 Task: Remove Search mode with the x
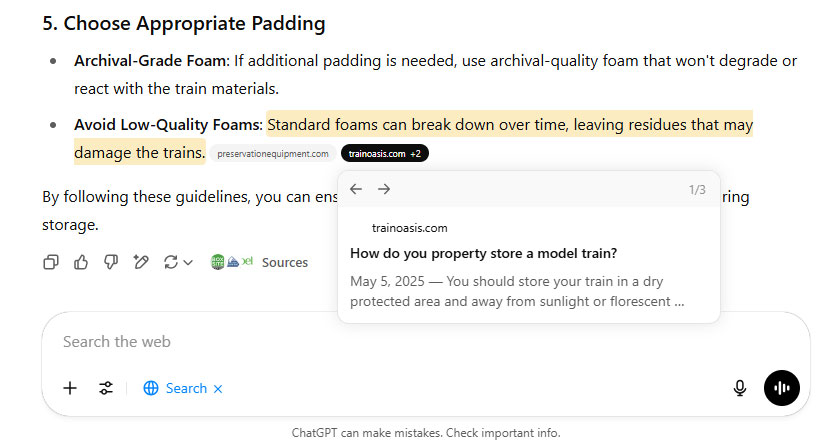pos(218,388)
